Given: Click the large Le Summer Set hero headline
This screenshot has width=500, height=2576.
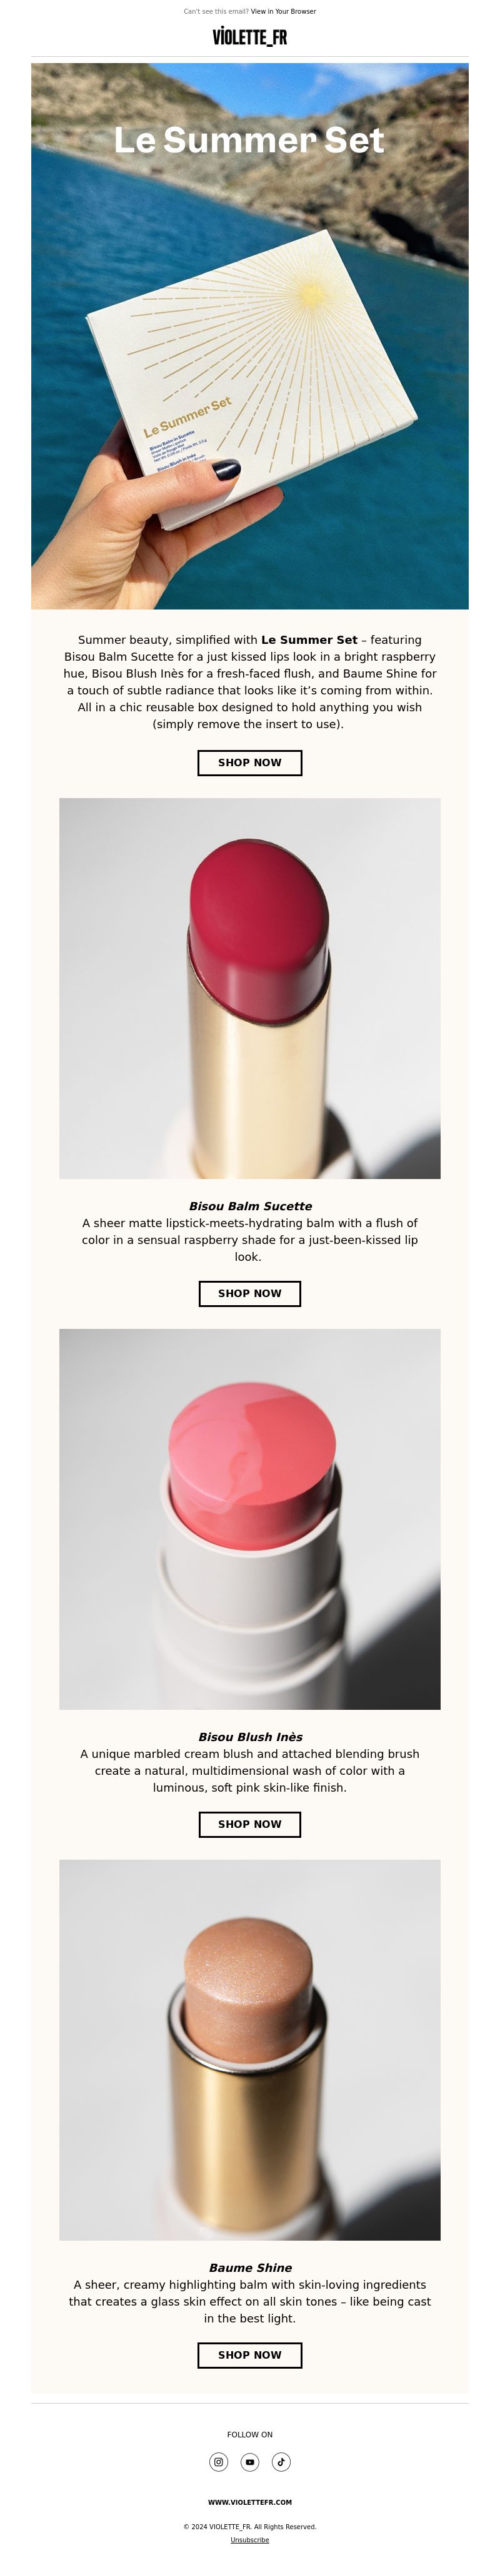Looking at the screenshot, I should [x=249, y=140].
